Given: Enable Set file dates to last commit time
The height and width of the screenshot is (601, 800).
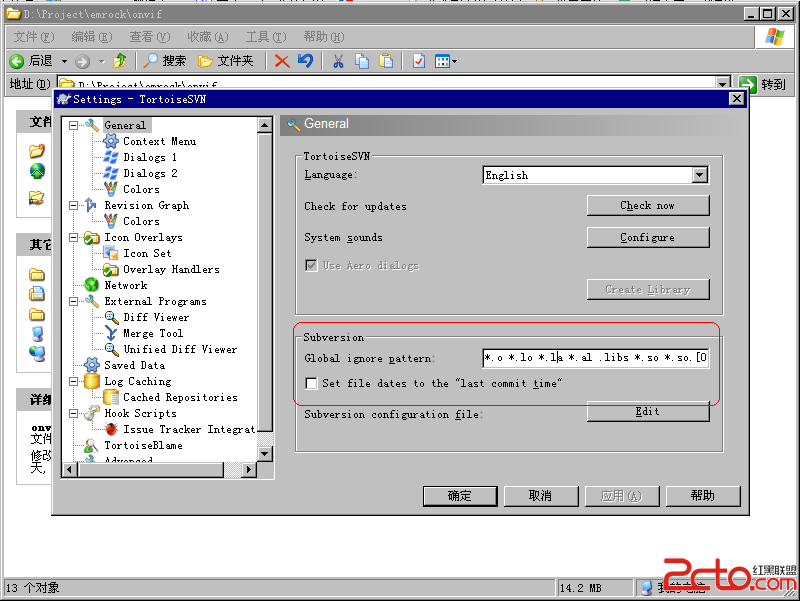Looking at the screenshot, I should coord(311,383).
